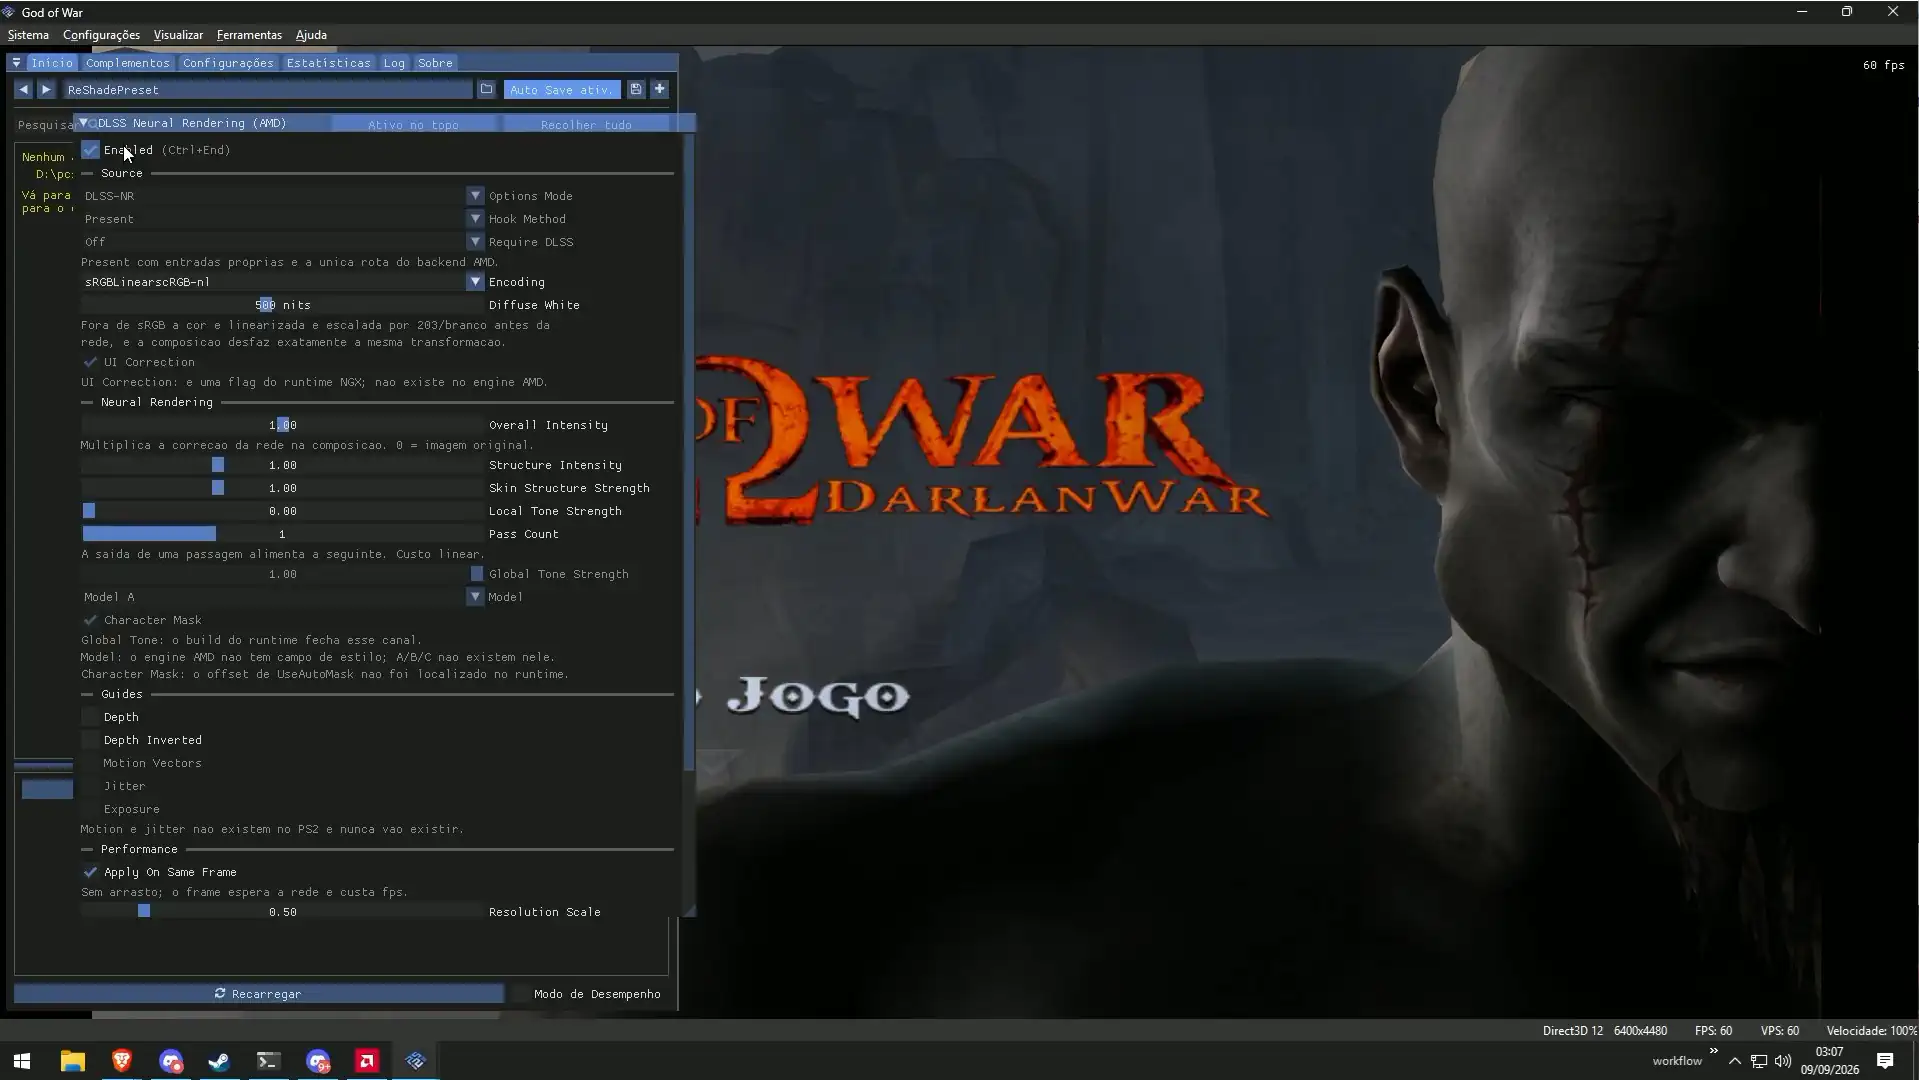Open Steam from the taskbar
1919x1080 pixels.
tap(219, 1061)
